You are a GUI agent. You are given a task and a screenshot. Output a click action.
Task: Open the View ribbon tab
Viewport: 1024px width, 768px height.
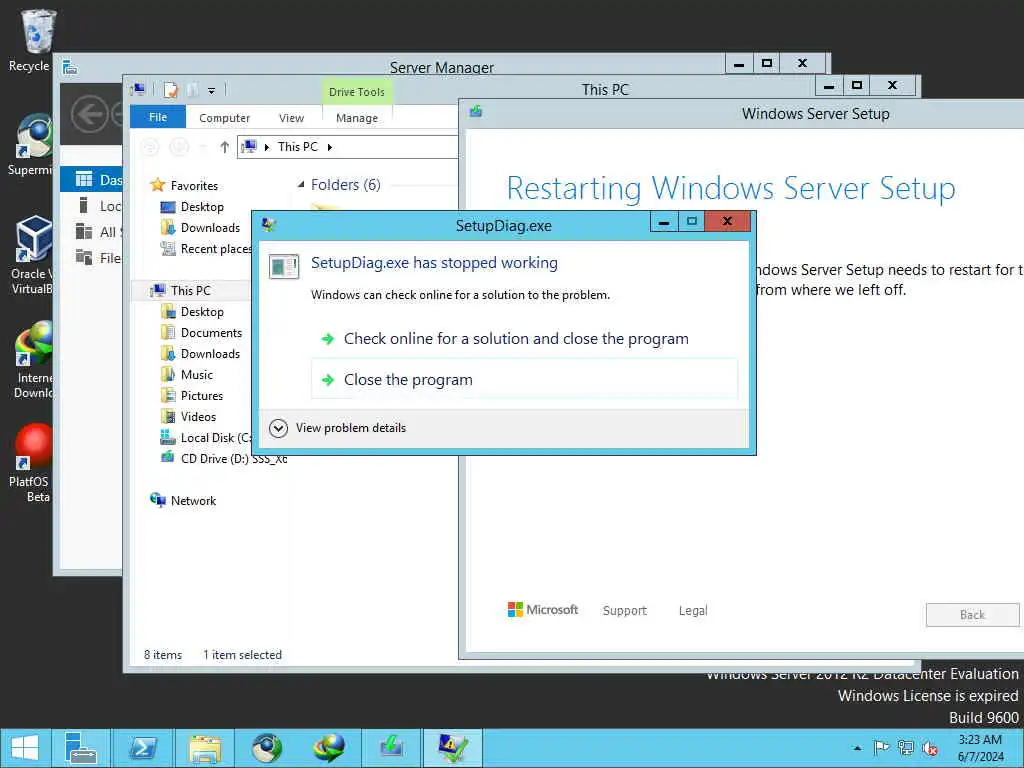[291, 118]
